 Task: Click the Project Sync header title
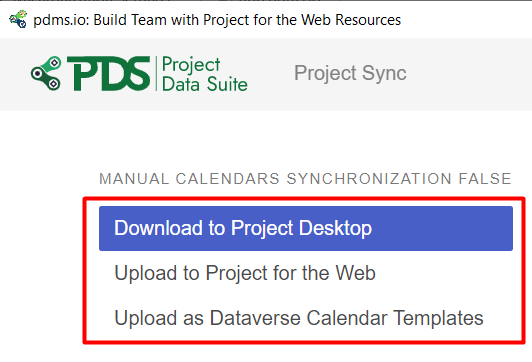coord(350,73)
